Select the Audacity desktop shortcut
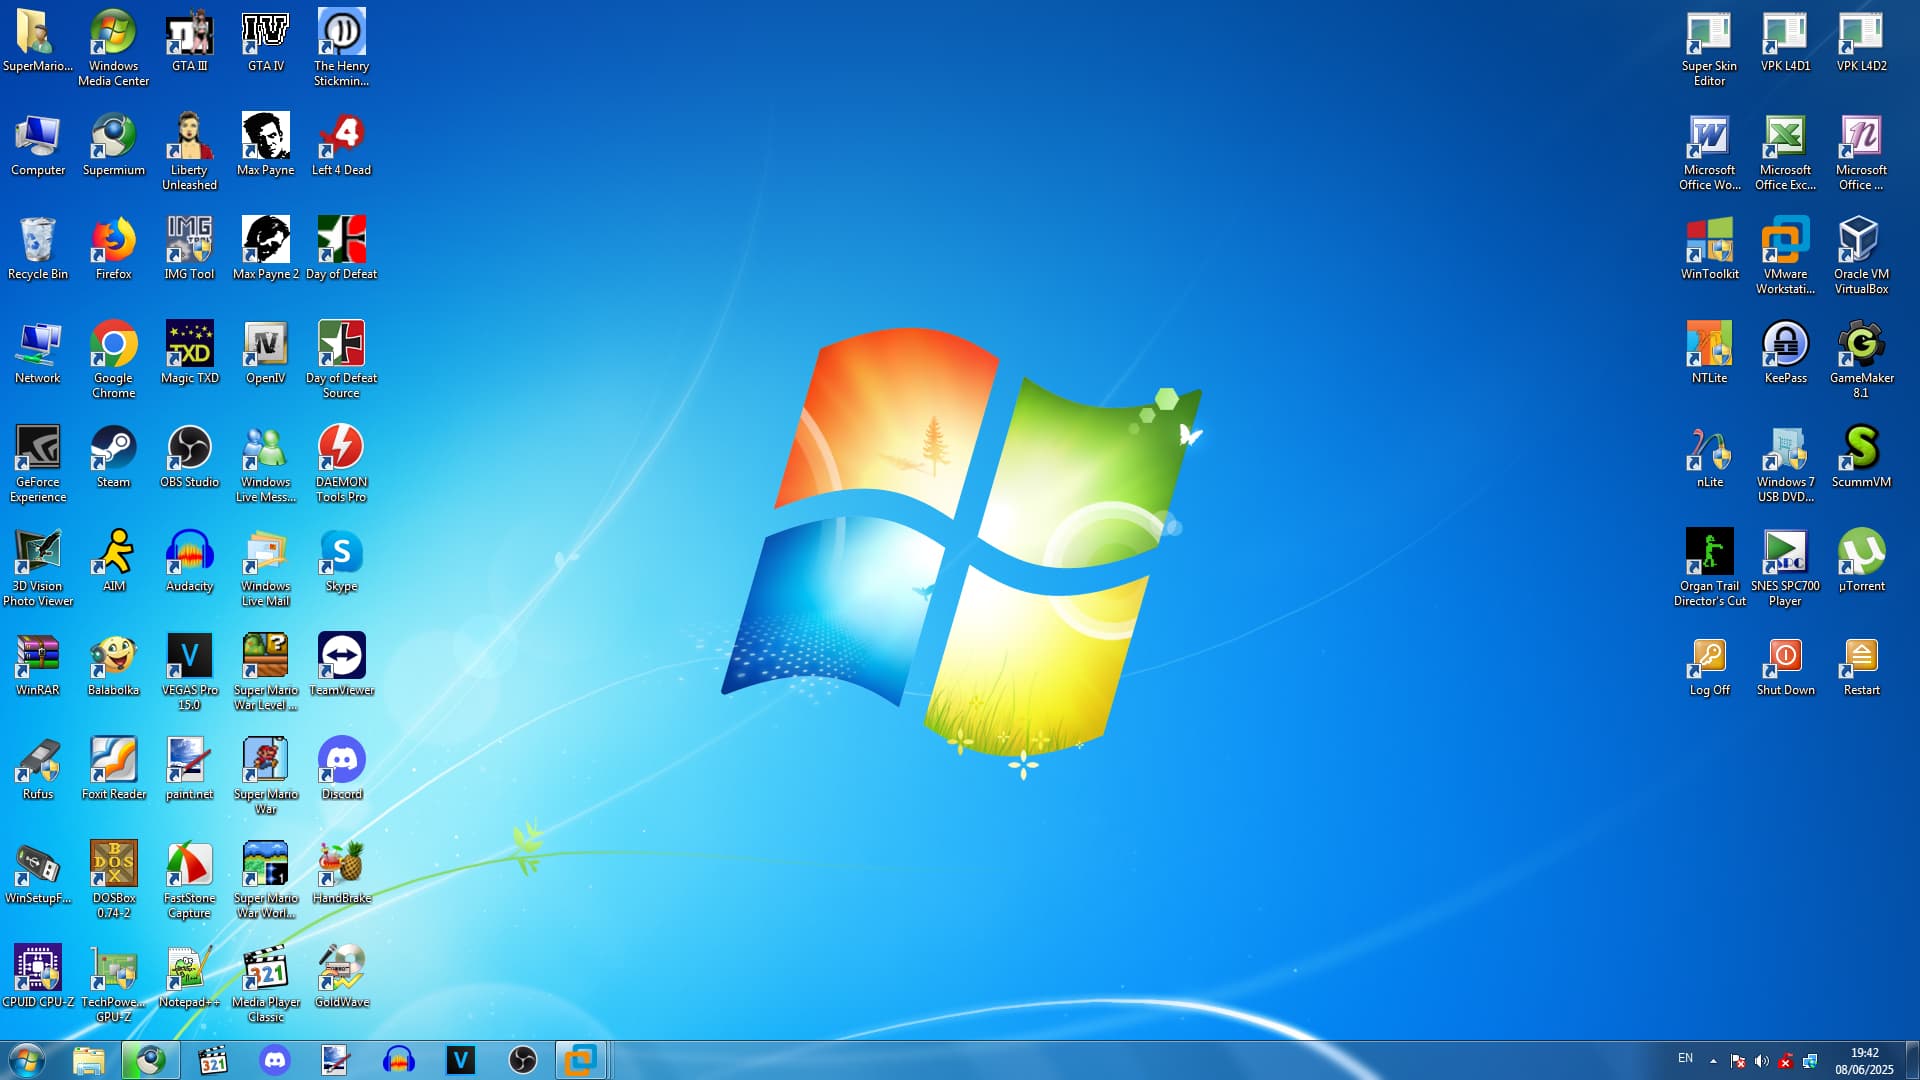Image resolution: width=1920 pixels, height=1080 pixels. point(189,552)
